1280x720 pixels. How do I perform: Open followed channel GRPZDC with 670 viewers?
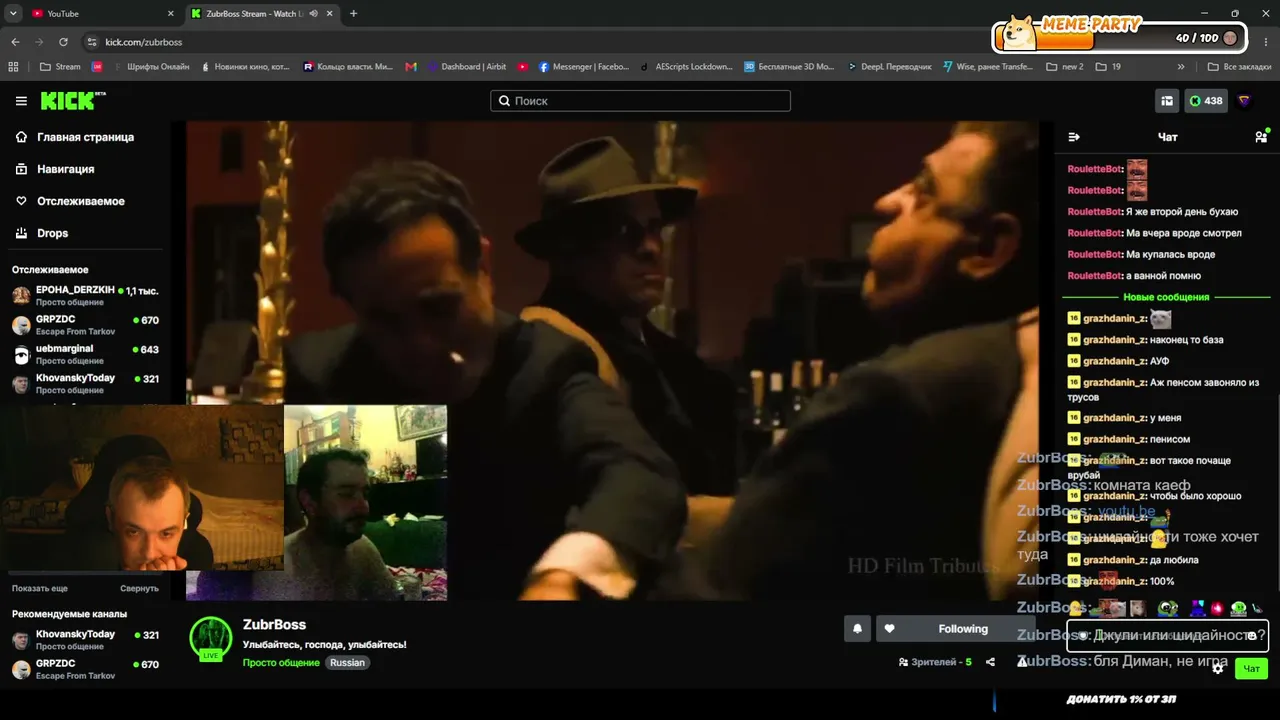click(x=85, y=325)
